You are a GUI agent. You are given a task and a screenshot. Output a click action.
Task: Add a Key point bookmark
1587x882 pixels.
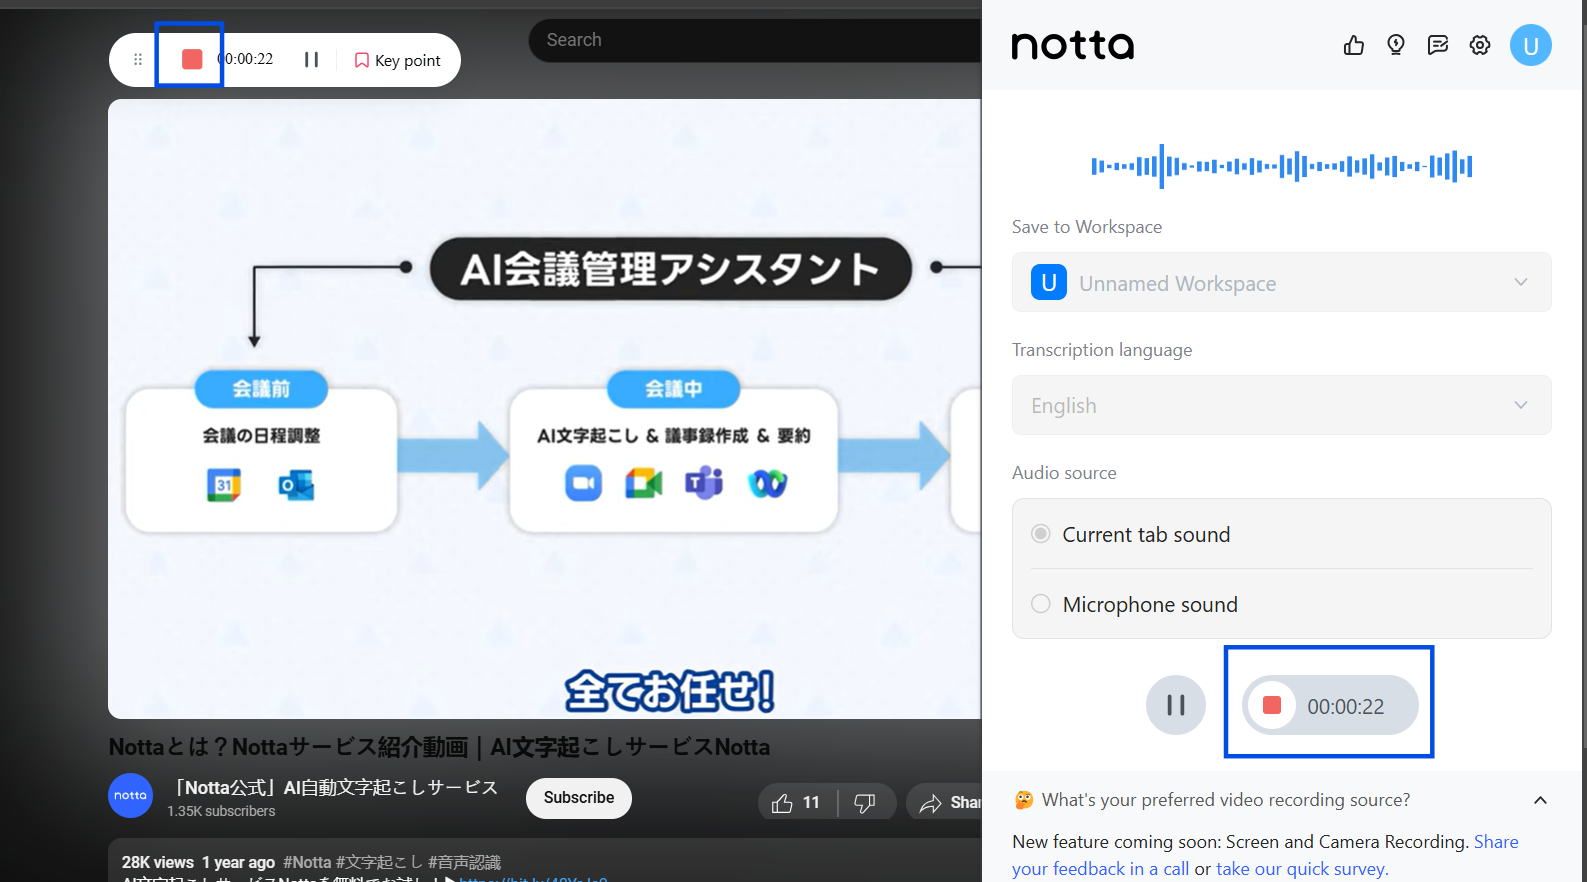(x=397, y=60)
